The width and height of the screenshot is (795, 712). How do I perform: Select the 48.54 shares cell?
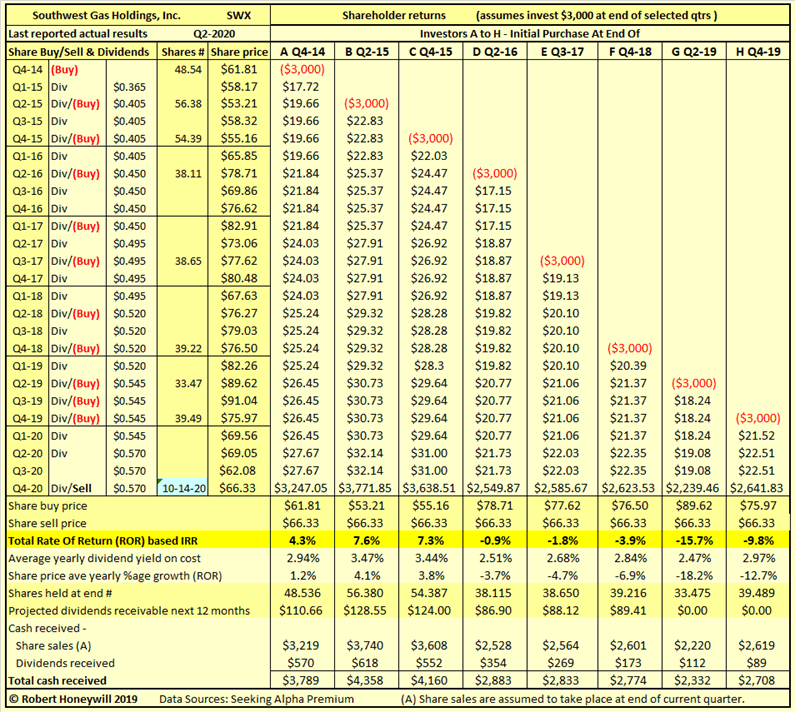click(x=188, y=69)
